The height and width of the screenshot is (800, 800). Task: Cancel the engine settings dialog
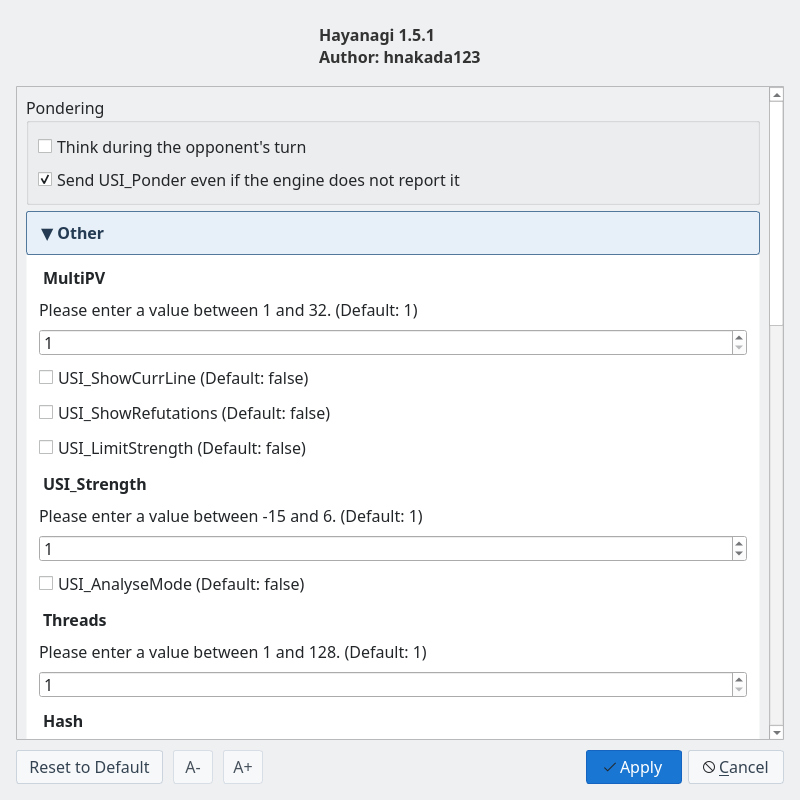click(736, 767)
